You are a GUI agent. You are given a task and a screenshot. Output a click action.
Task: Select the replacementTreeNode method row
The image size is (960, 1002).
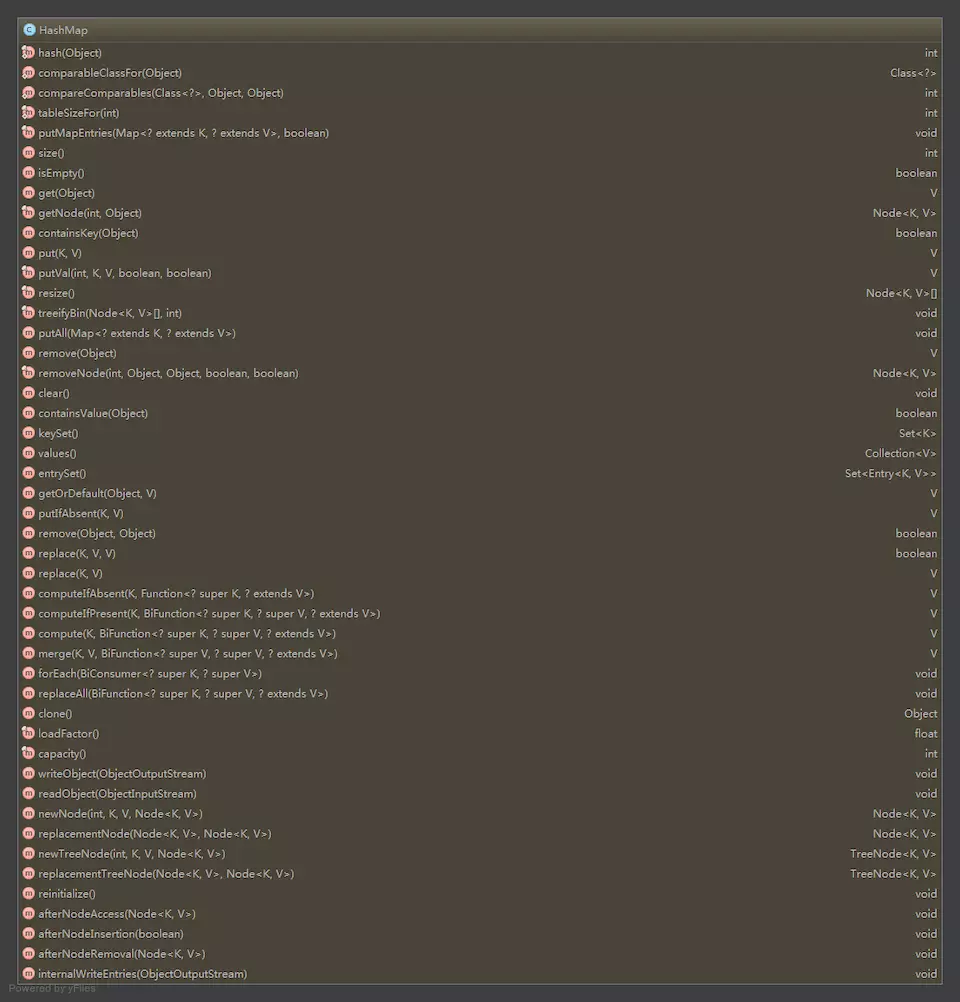[x=479, y=874]
